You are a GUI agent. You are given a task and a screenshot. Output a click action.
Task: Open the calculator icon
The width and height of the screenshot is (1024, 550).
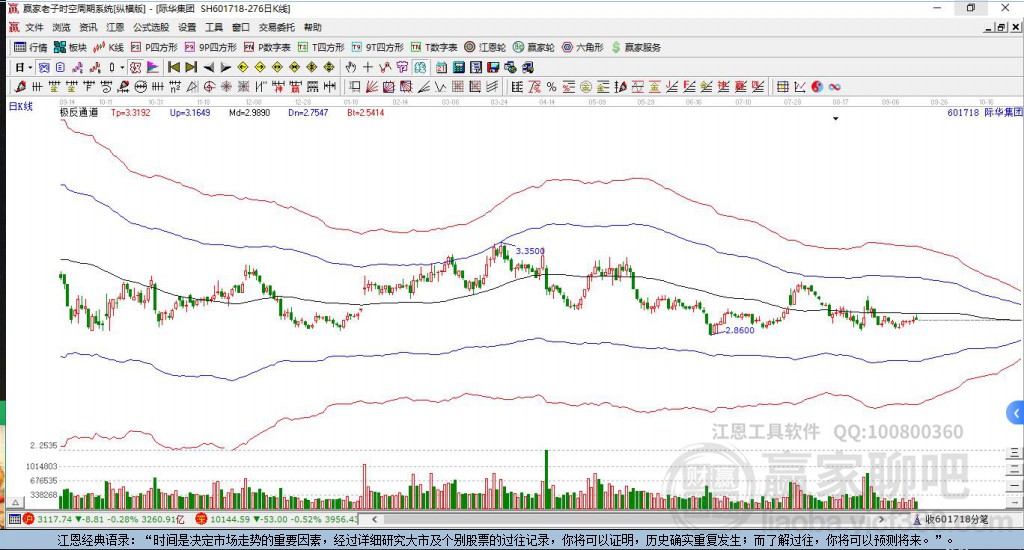coord(458,67)
